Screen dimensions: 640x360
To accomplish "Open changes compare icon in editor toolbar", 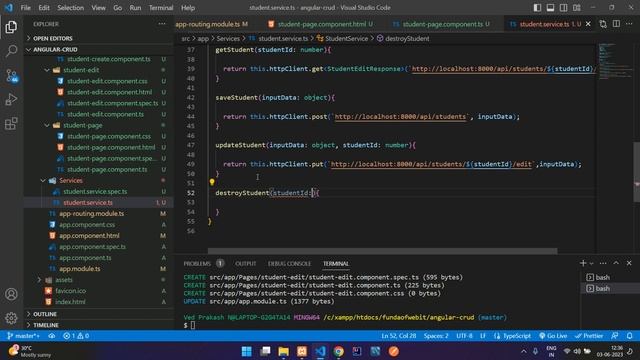I will click(603, 24).
